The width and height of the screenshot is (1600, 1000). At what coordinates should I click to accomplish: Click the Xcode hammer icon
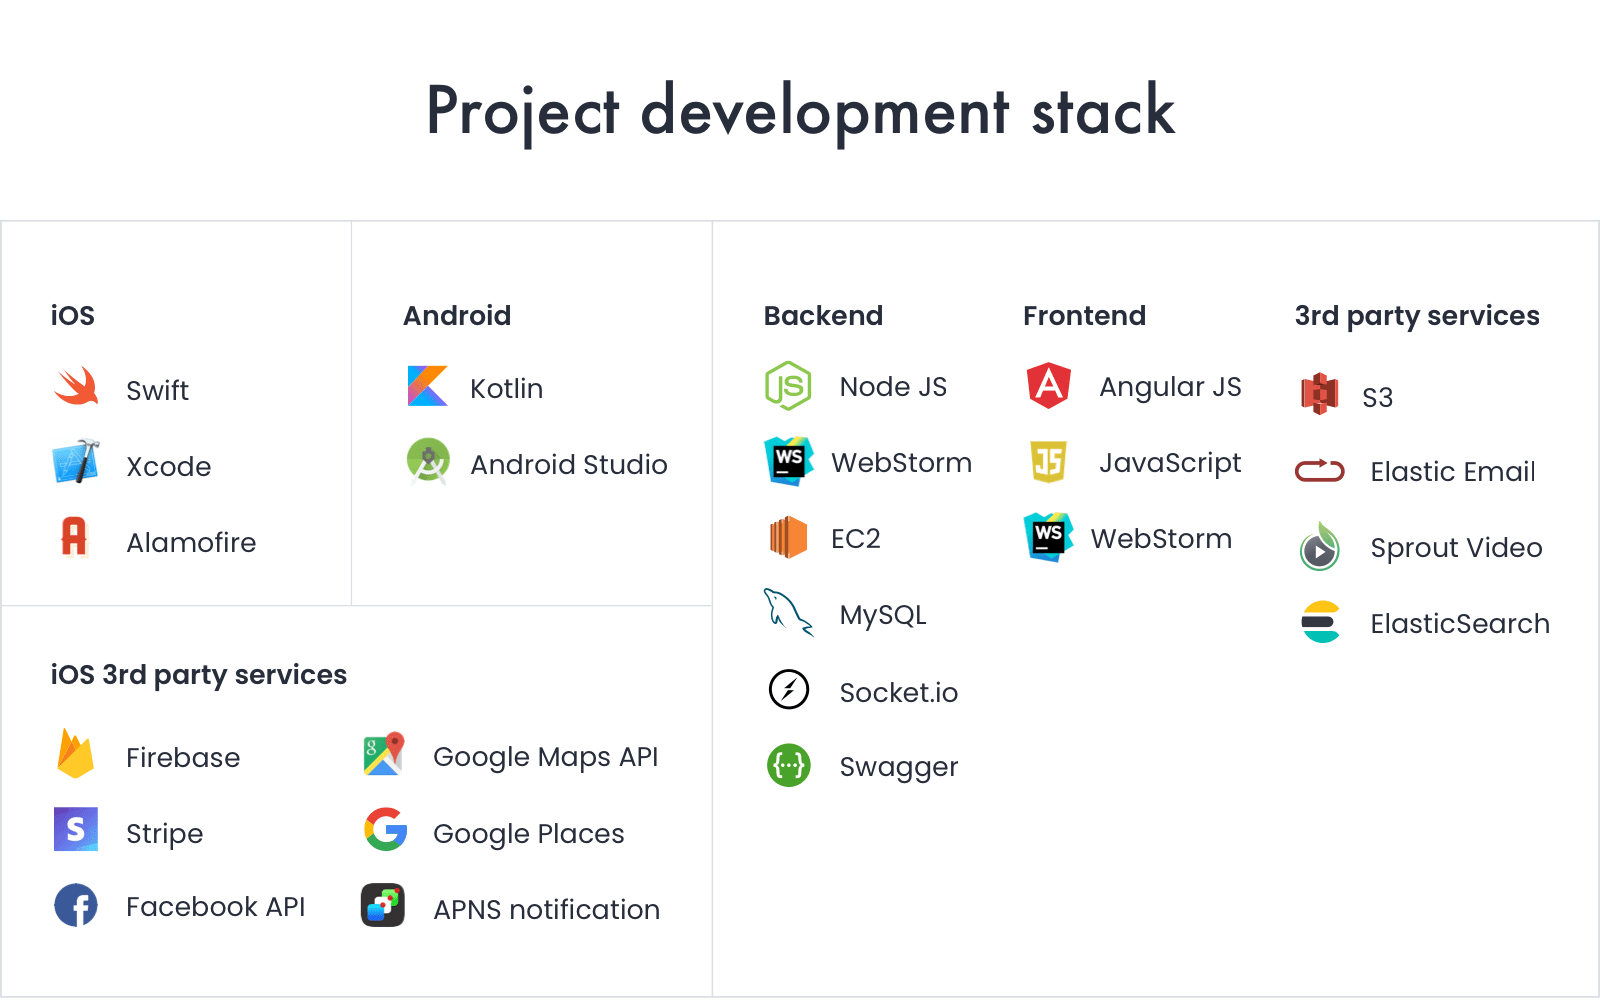click(76, 462)
